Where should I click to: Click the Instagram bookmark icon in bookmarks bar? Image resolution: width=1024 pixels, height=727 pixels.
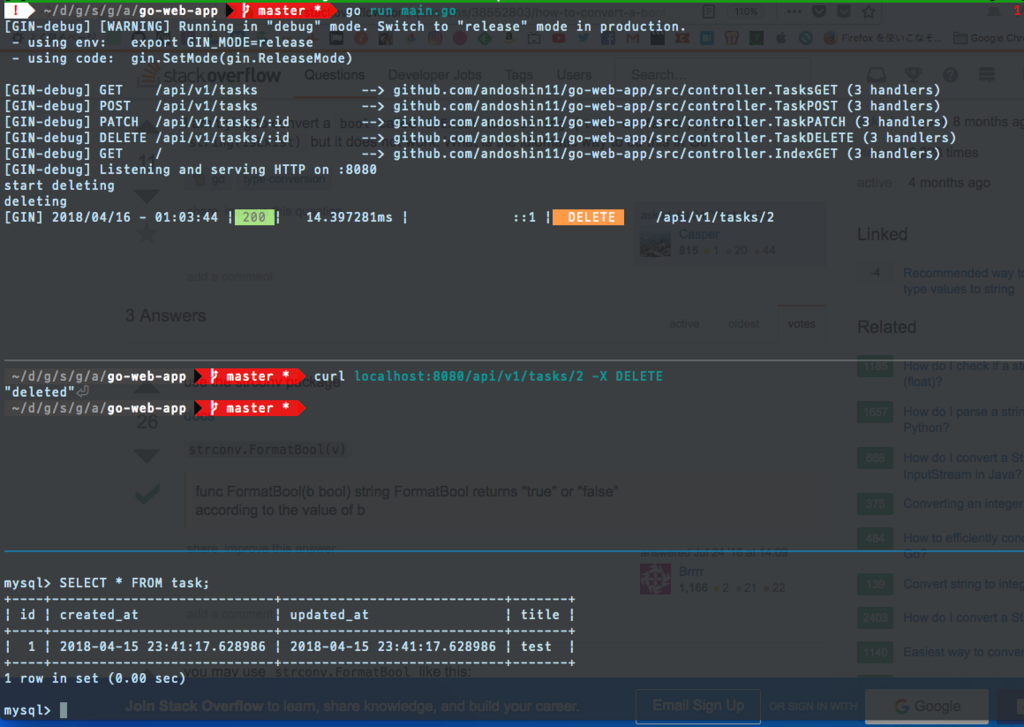coord(436,38)
